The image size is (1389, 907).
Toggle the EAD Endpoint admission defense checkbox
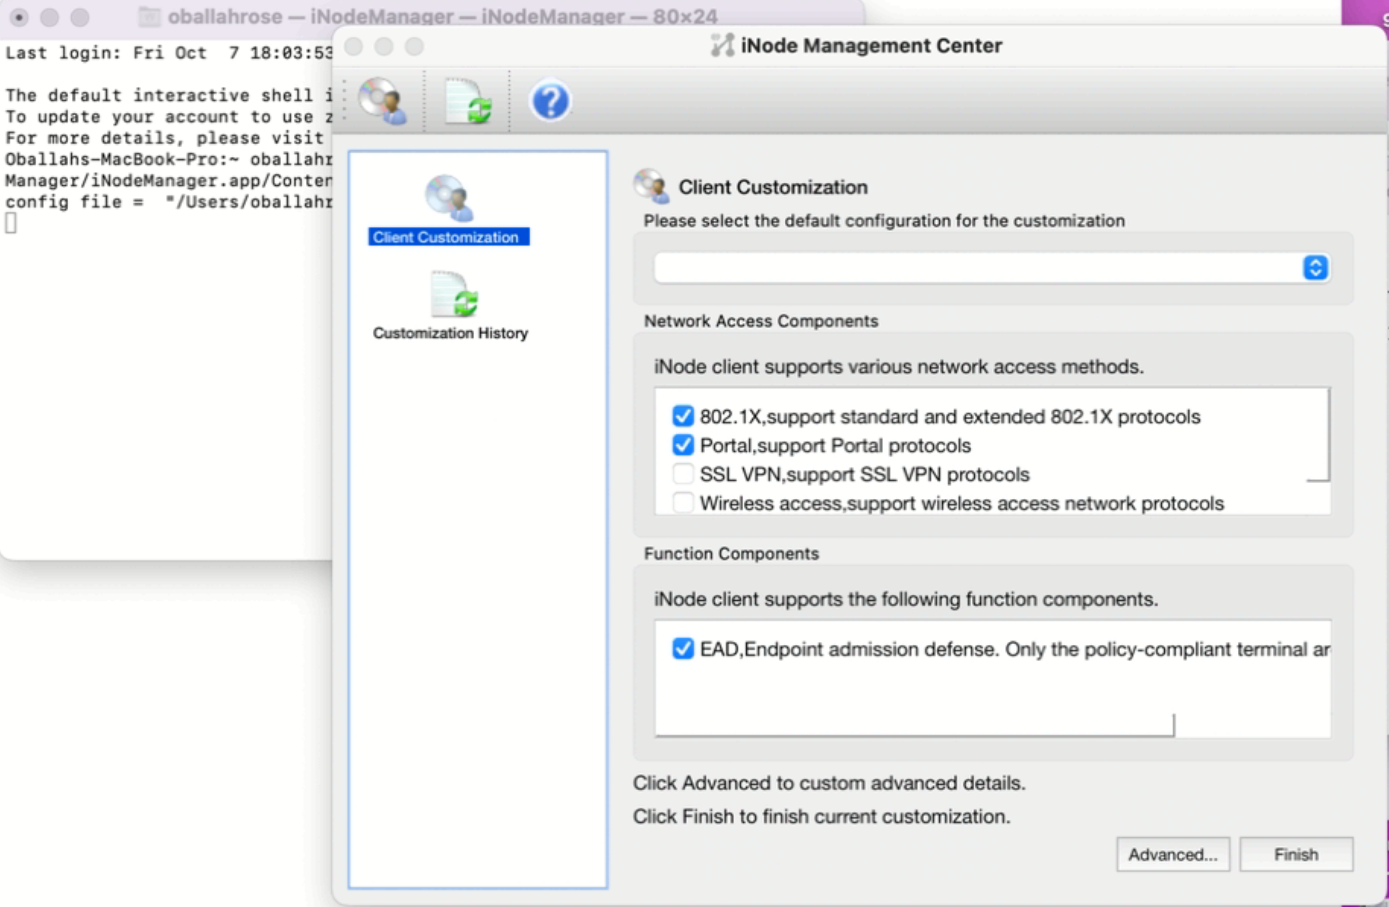coord(683,649)
